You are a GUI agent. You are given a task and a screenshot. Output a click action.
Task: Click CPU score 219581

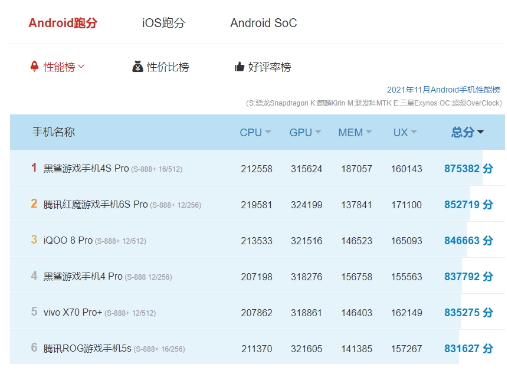point(256,205)
